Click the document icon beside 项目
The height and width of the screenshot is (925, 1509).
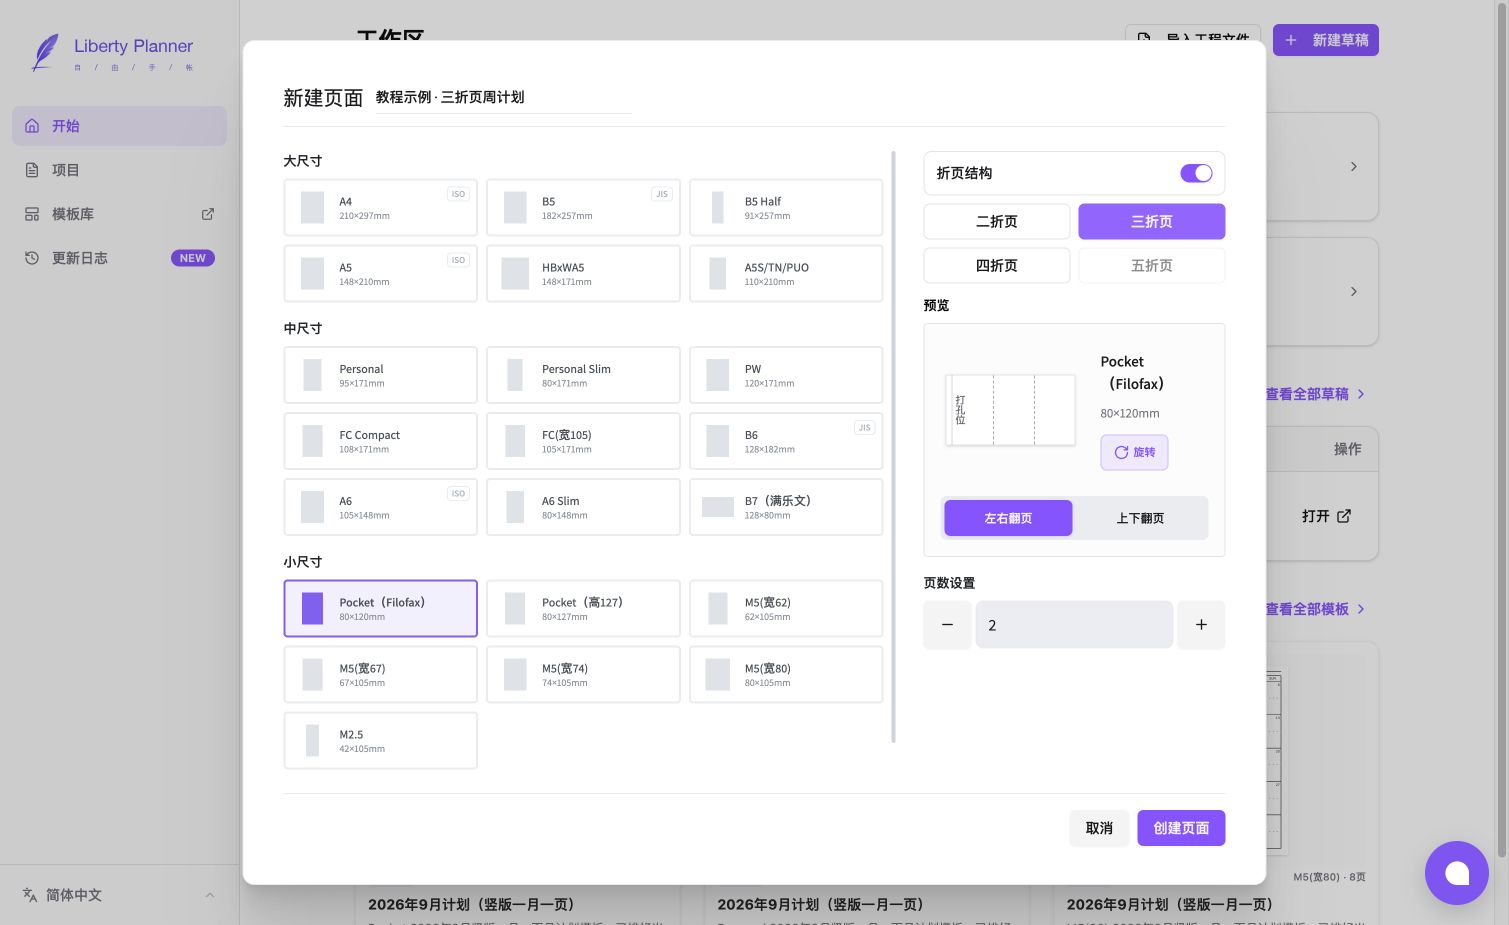[32, 170]
